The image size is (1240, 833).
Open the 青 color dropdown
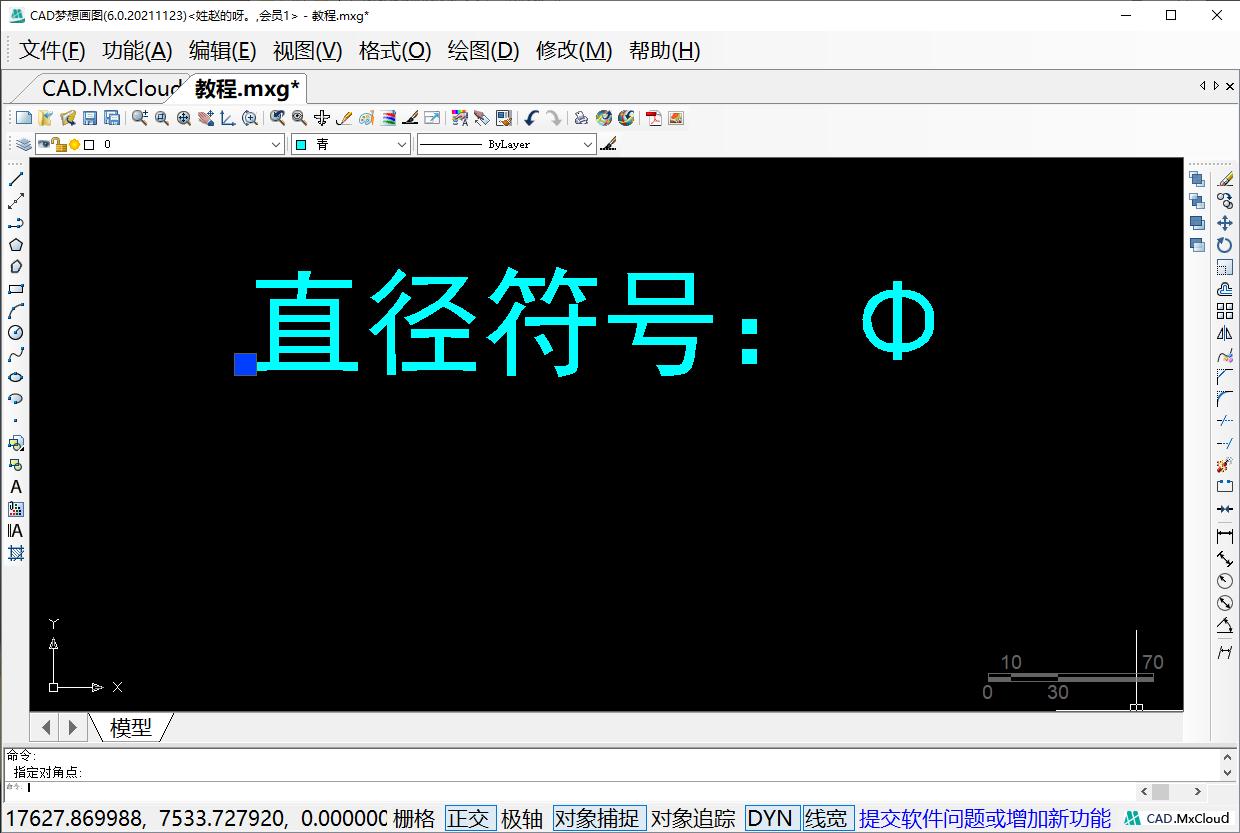coord(404,144)
